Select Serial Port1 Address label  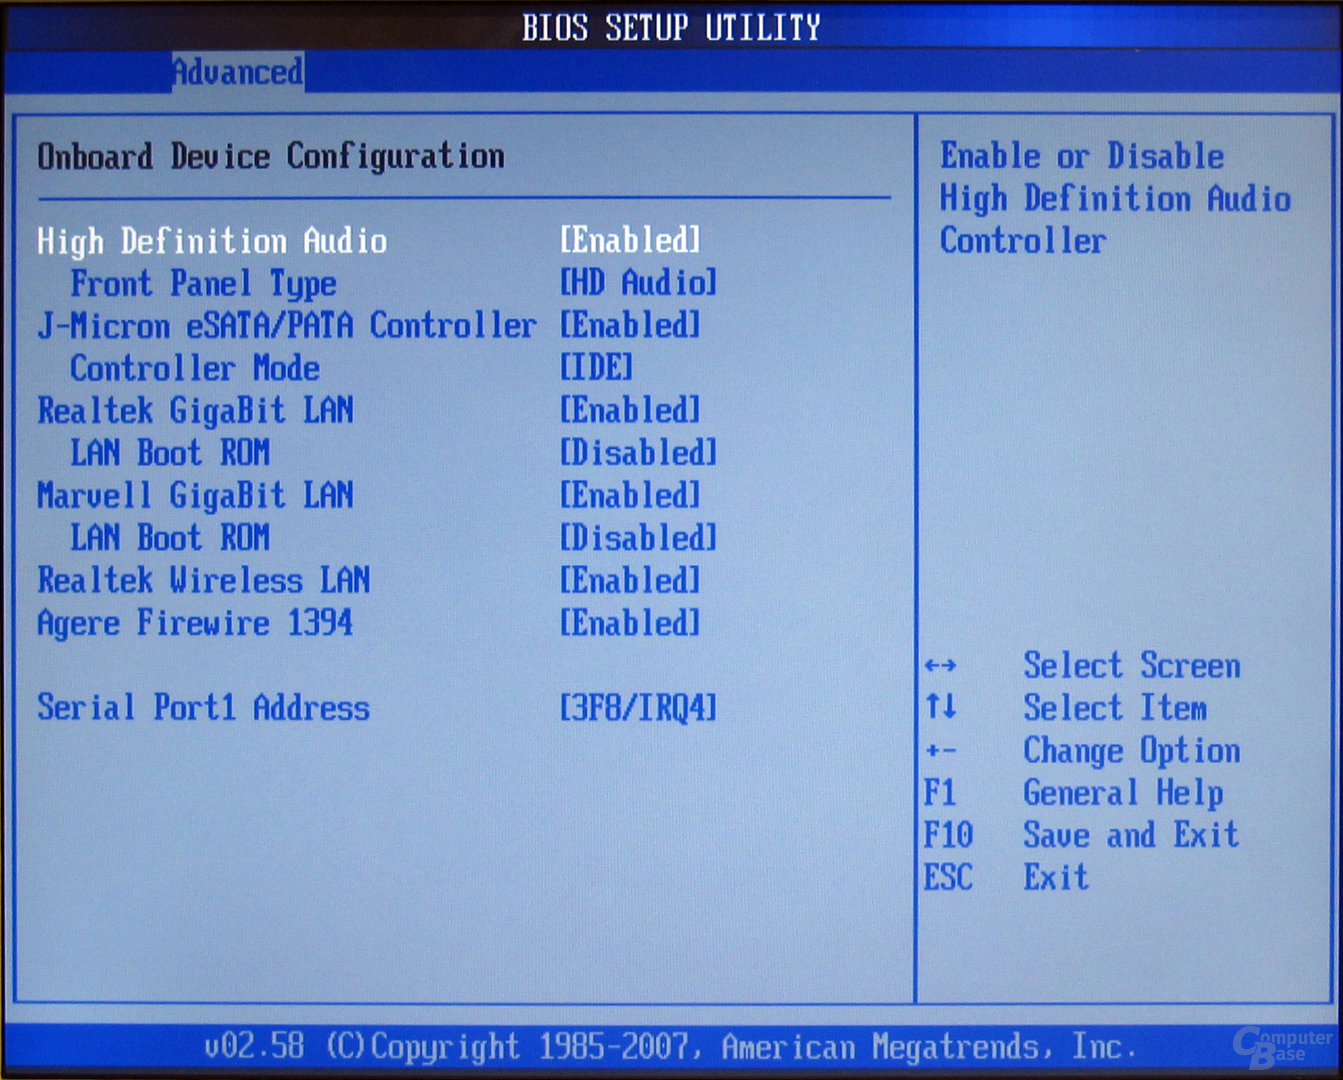click(x=204, y=708)
